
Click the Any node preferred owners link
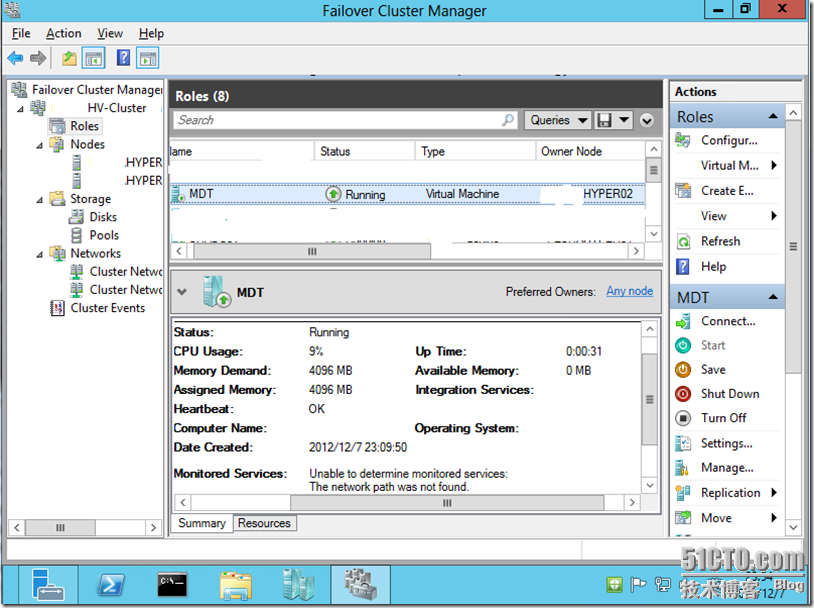point(630,291)
